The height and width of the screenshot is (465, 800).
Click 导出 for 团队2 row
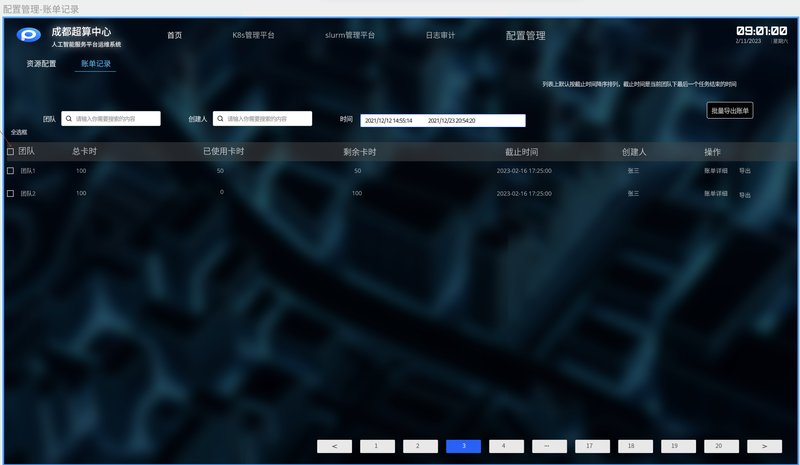click(745, 195)
